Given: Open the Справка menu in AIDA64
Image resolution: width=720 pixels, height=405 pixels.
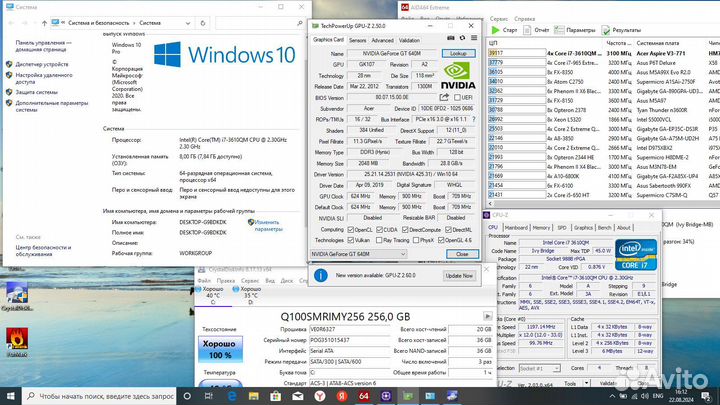Looking at the screenshot, I should point(524,19).
